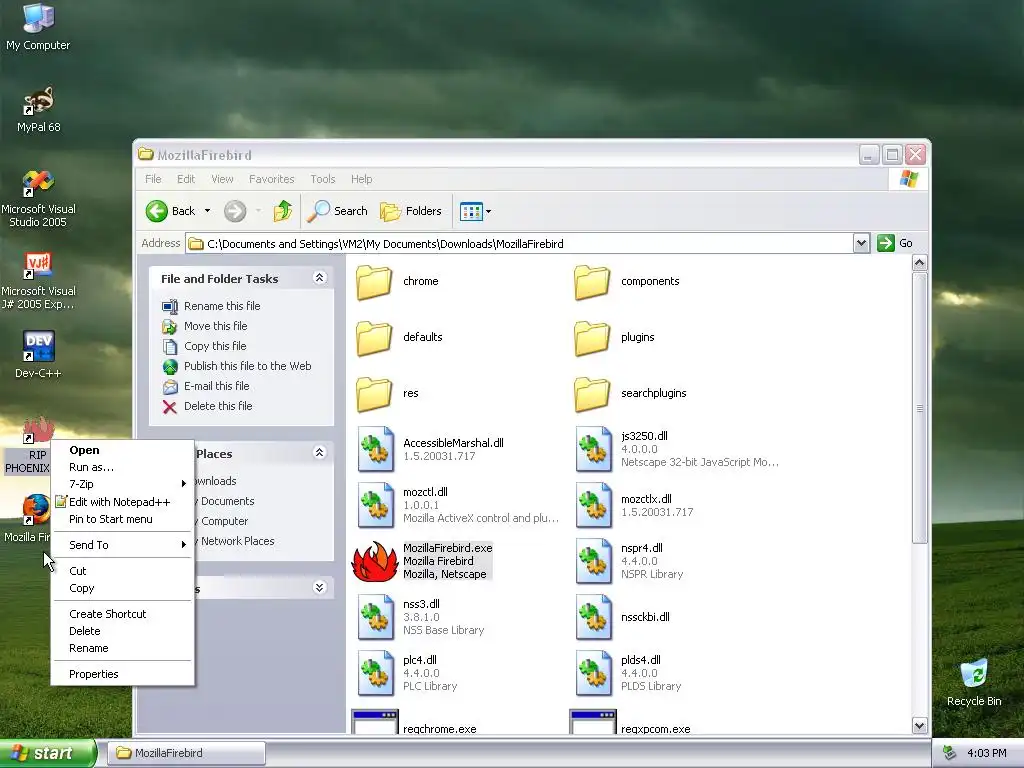
Task: Select the Dev-C++ desktop shortcut
Action: click(x=38, y=354)
